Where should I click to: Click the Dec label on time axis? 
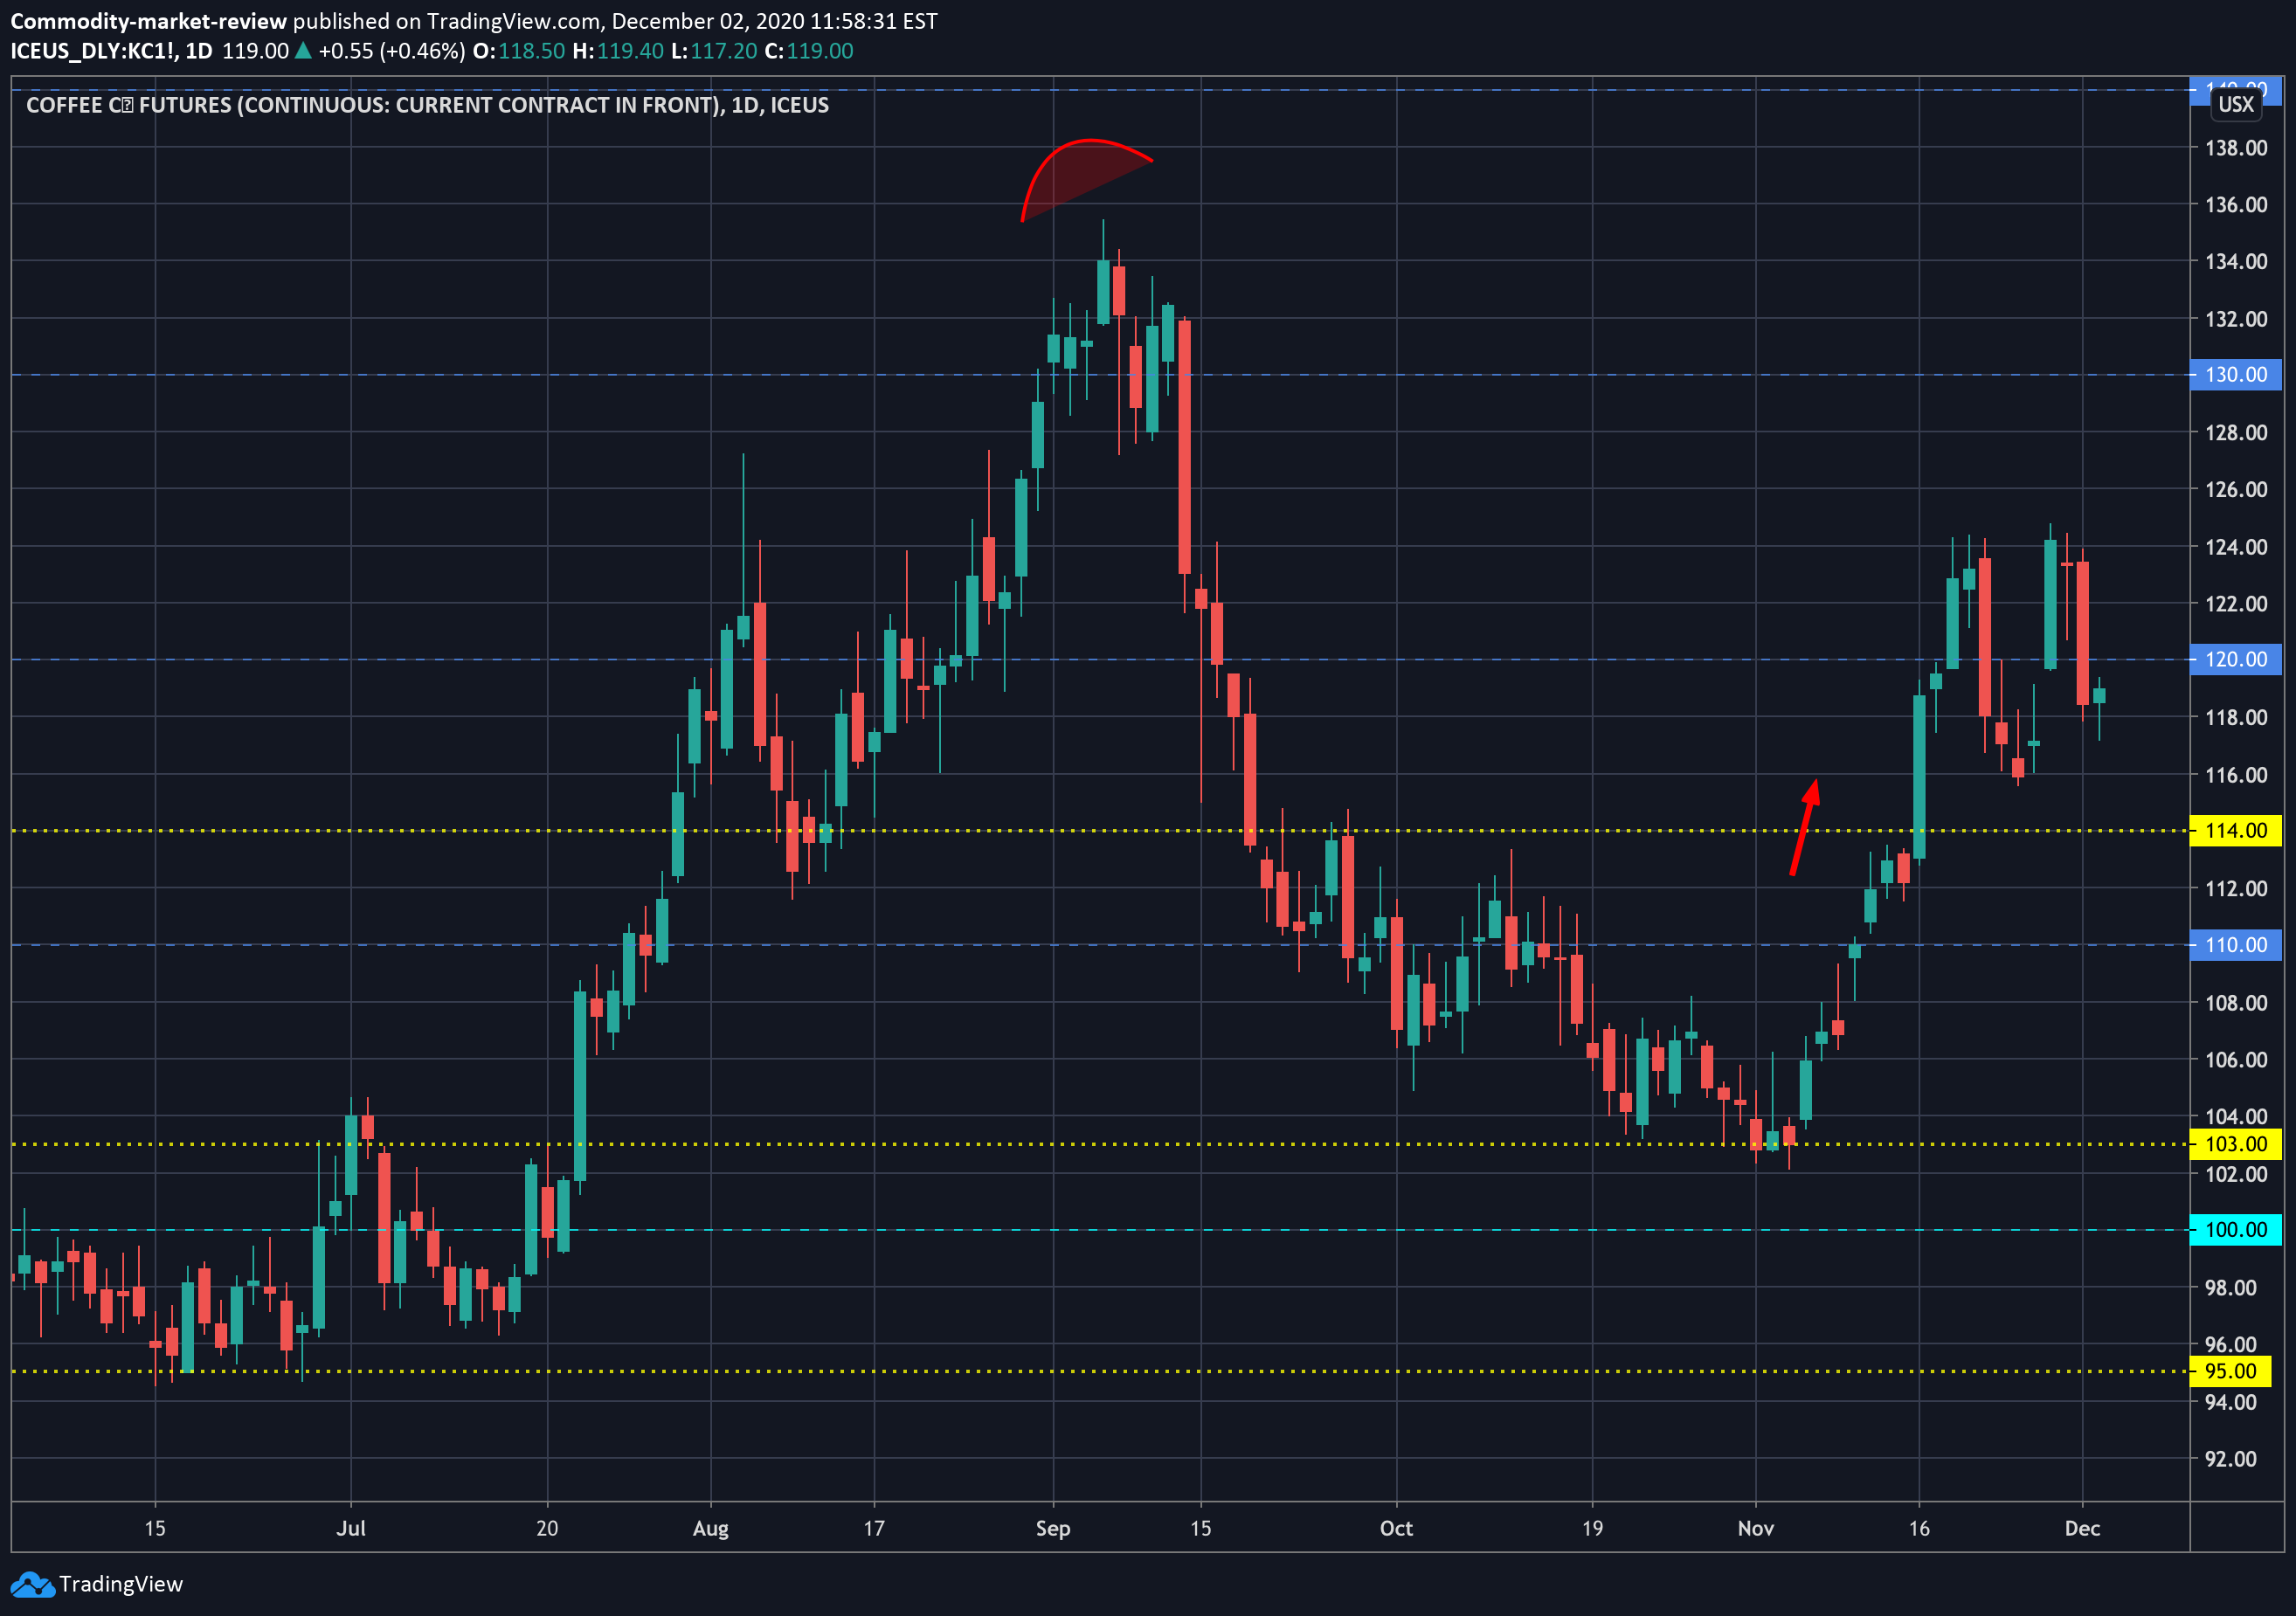tap(2082, 1528)
